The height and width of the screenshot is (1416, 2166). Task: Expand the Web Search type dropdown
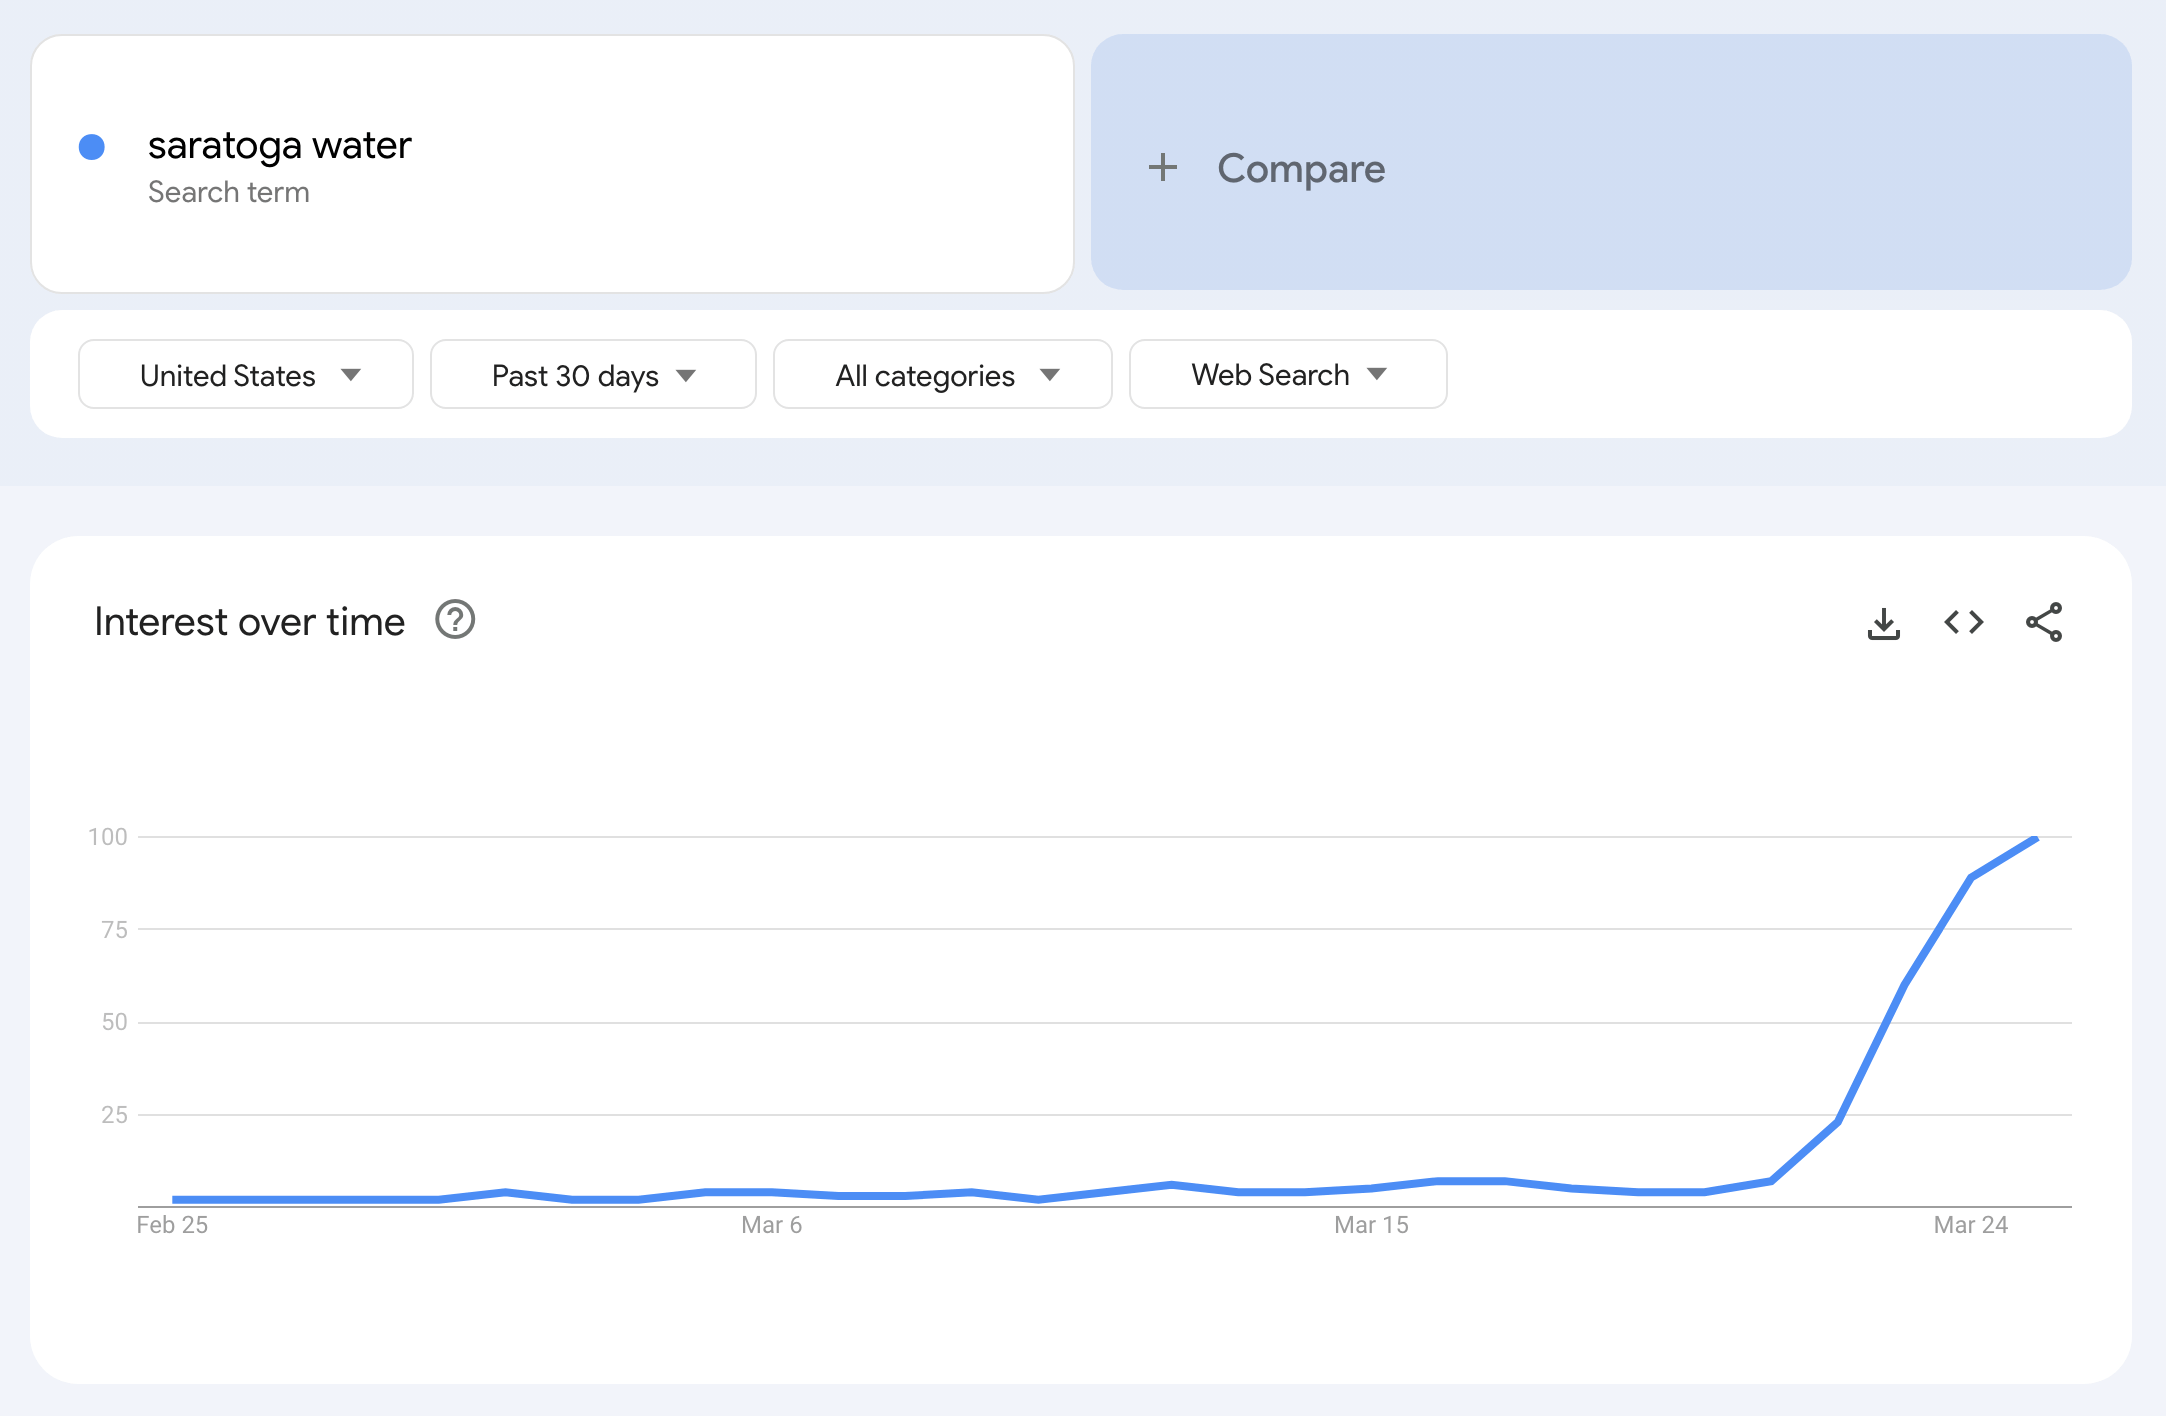click(1287, 375)
